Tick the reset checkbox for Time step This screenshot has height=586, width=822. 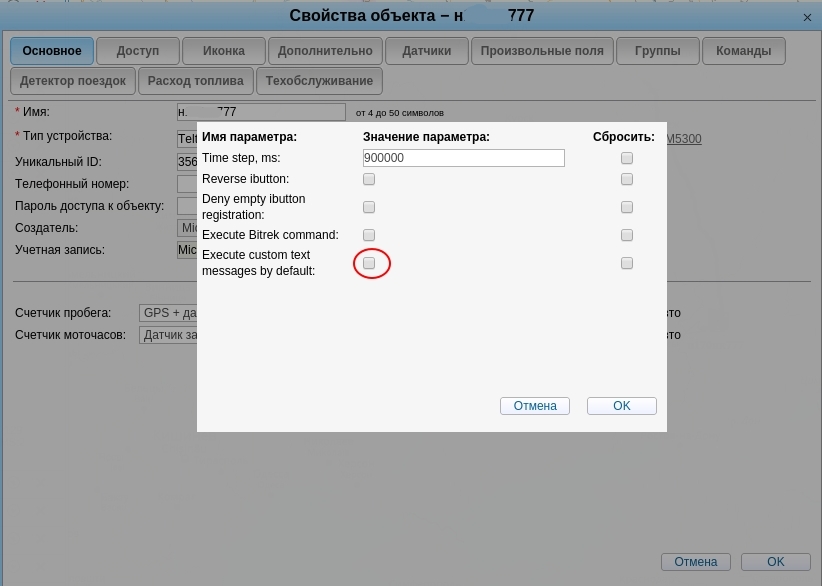pyautogui.click(x=627, y=158)
